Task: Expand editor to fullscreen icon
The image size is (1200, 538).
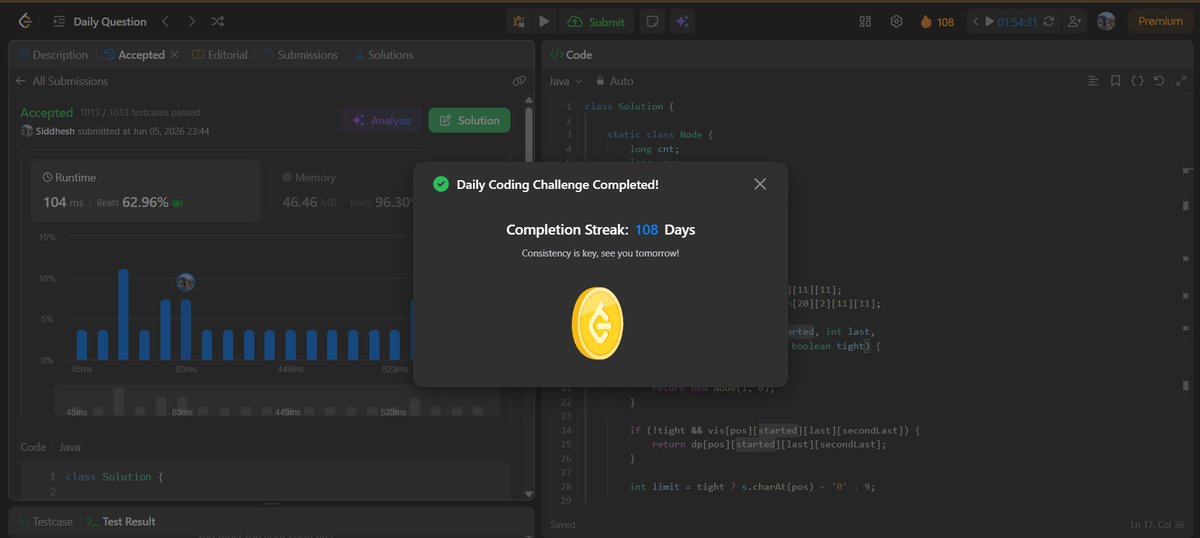Action: [1180, 81]
